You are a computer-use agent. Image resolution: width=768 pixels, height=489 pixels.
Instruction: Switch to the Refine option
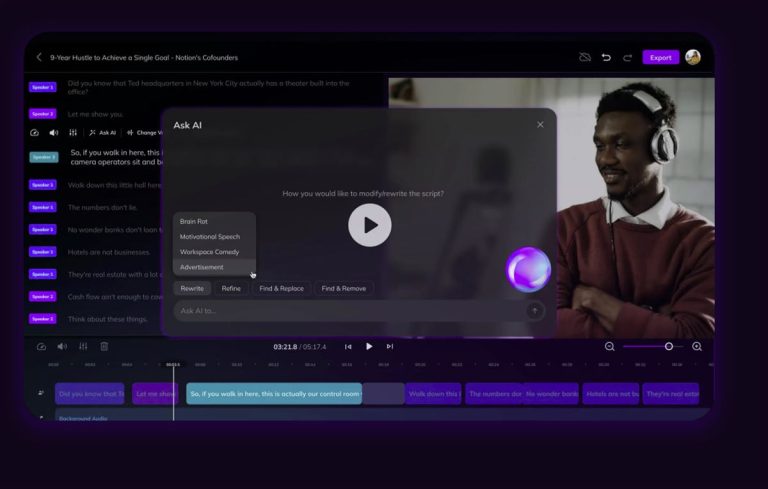point(231,288)
